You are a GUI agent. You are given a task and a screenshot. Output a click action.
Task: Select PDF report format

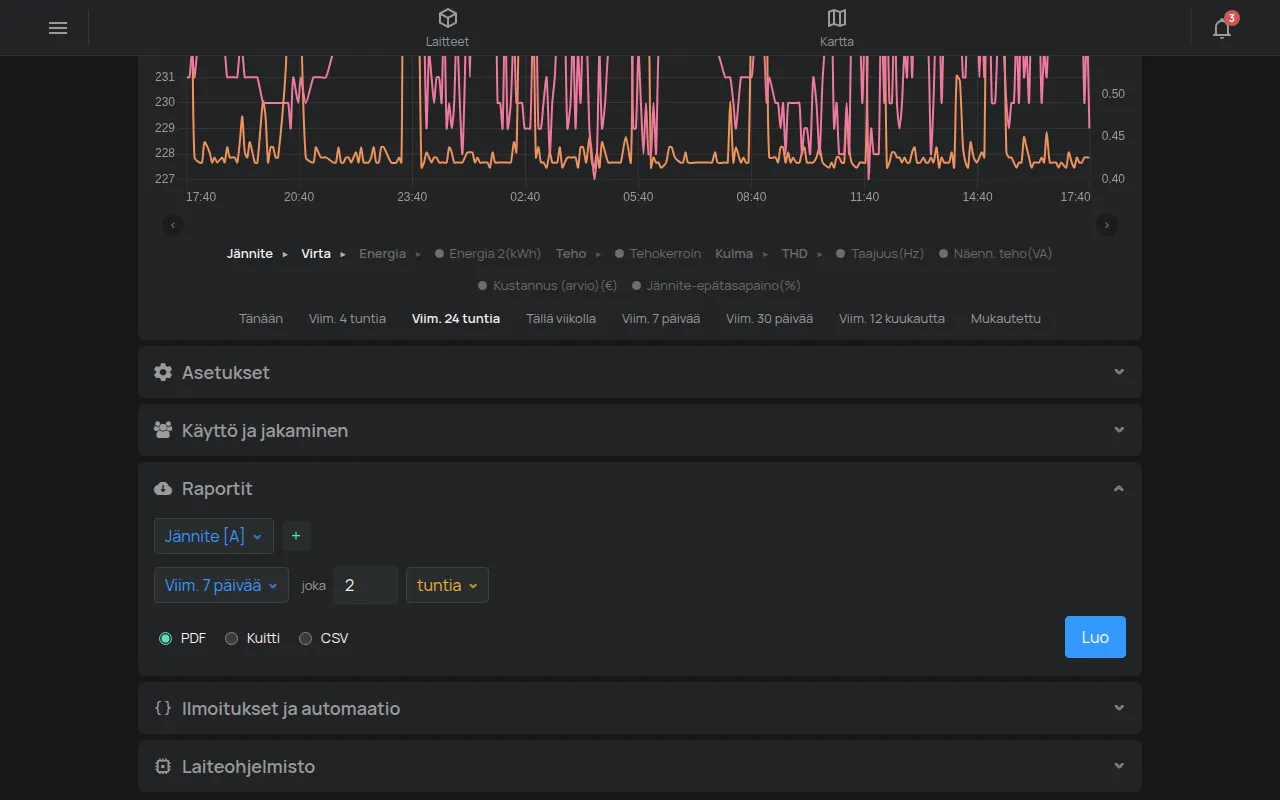click(x=165, y=638)
